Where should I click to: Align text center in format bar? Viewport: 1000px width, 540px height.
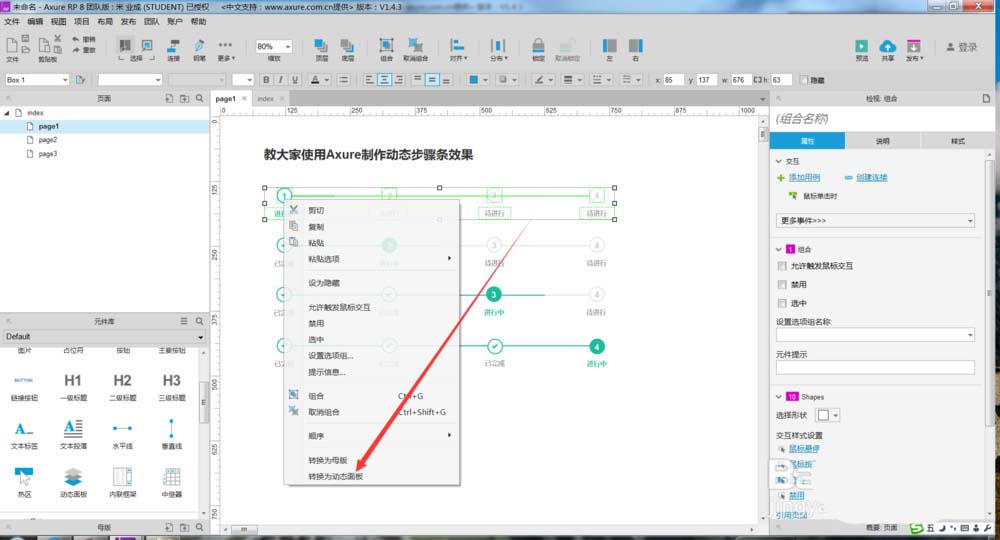[384, 80]
